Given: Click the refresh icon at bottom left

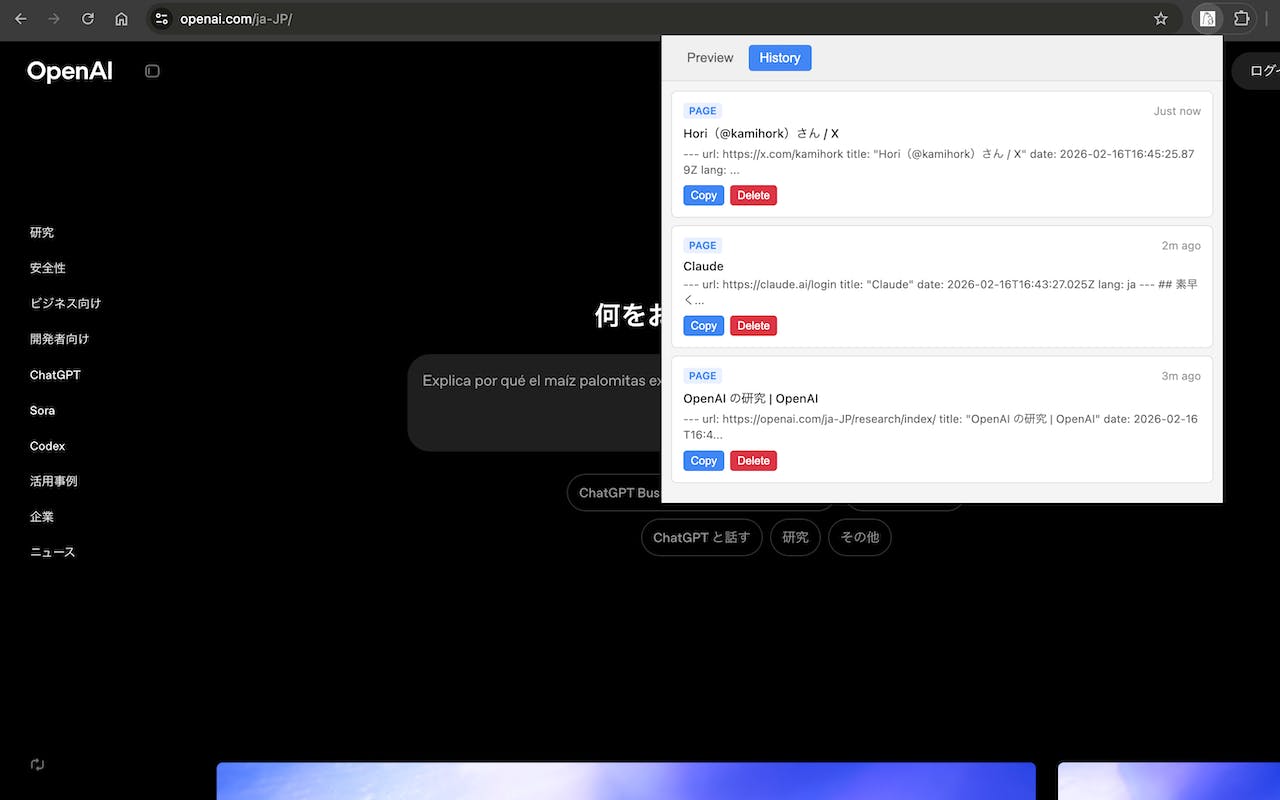Looking at the screenshot, I should point(37,764).
